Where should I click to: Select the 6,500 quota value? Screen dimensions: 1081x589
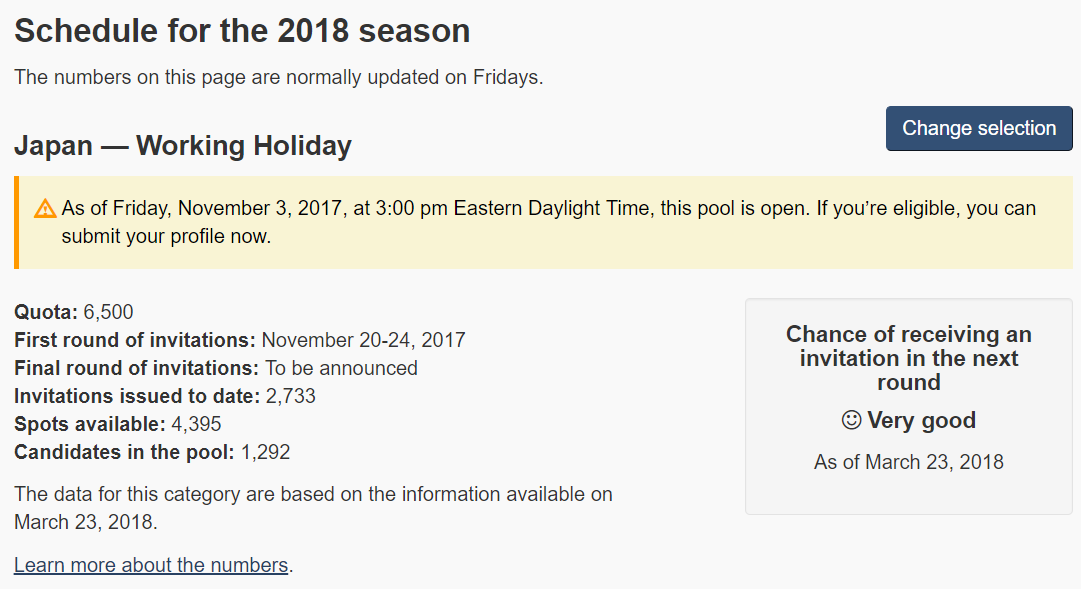108,312
